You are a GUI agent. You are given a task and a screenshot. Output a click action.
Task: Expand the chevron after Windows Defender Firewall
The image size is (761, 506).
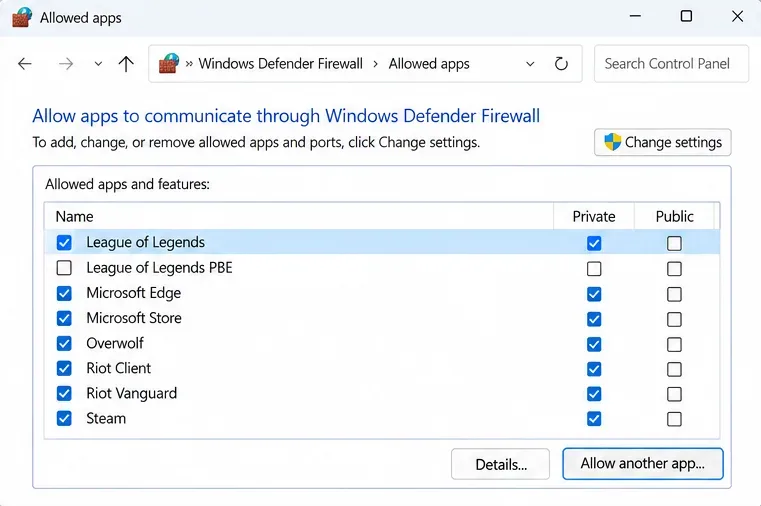coord(375,64)
